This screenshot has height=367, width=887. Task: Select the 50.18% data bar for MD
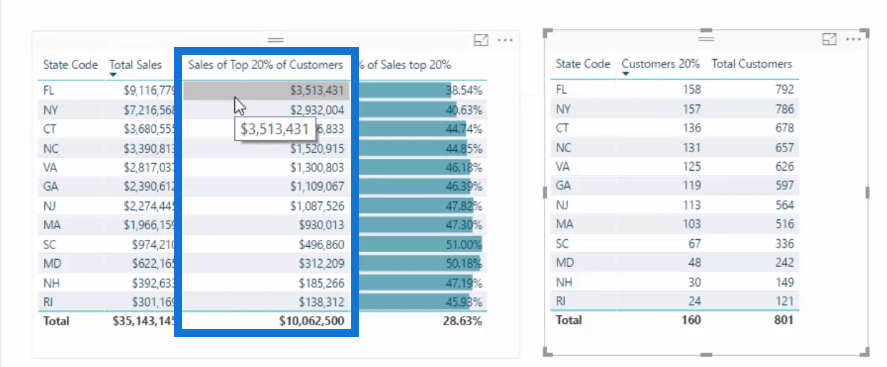pyautogui.click(x=419, y=264)
